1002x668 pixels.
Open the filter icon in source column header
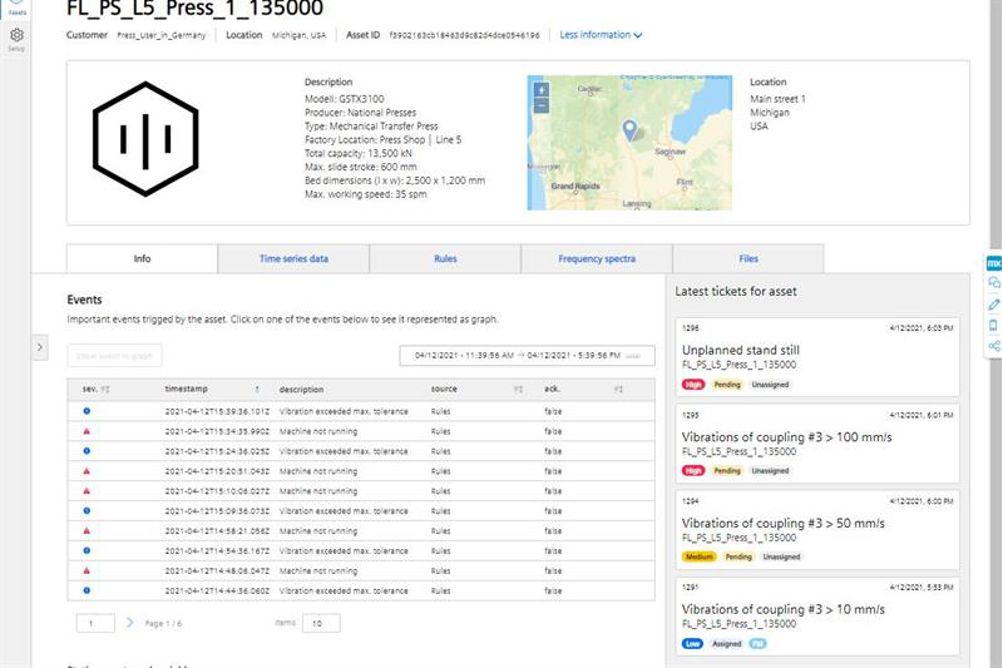(518, 389)
